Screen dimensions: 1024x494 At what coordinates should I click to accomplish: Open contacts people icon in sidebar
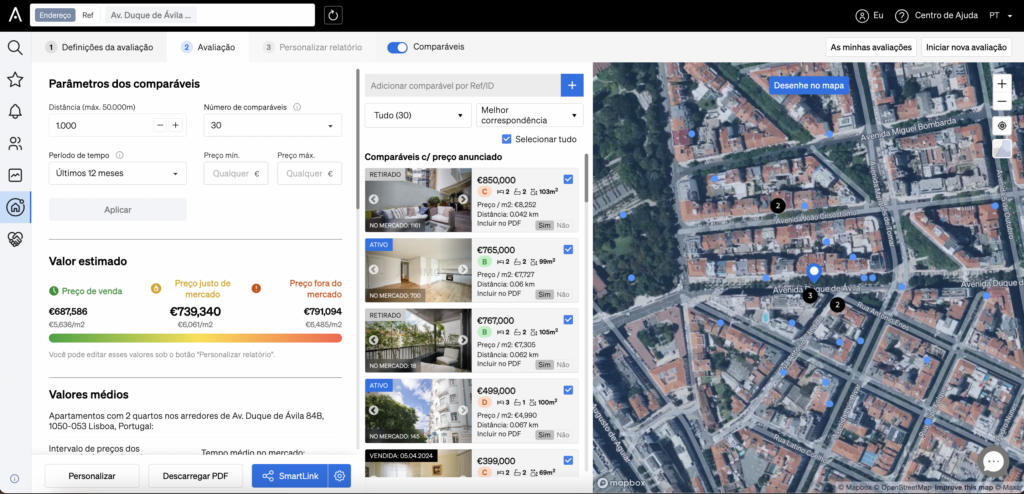point(15,144)
